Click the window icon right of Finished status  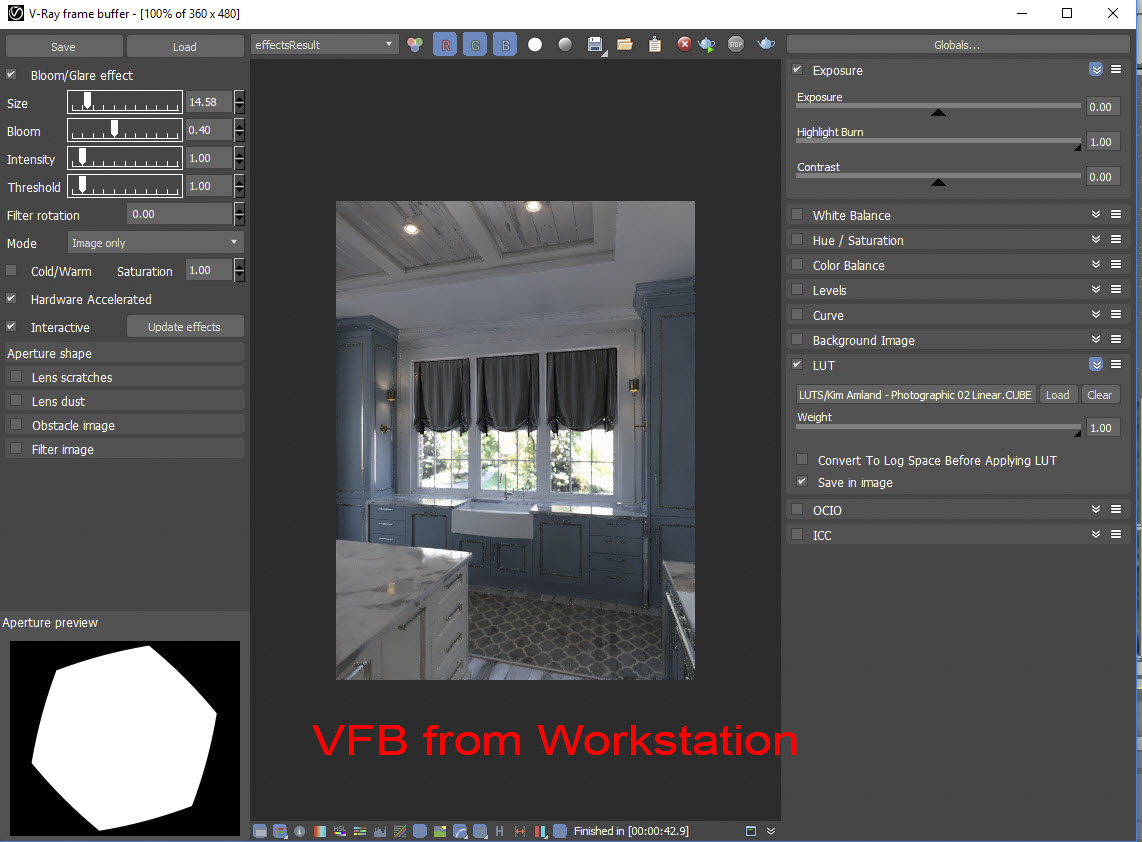tap(751, 831)
